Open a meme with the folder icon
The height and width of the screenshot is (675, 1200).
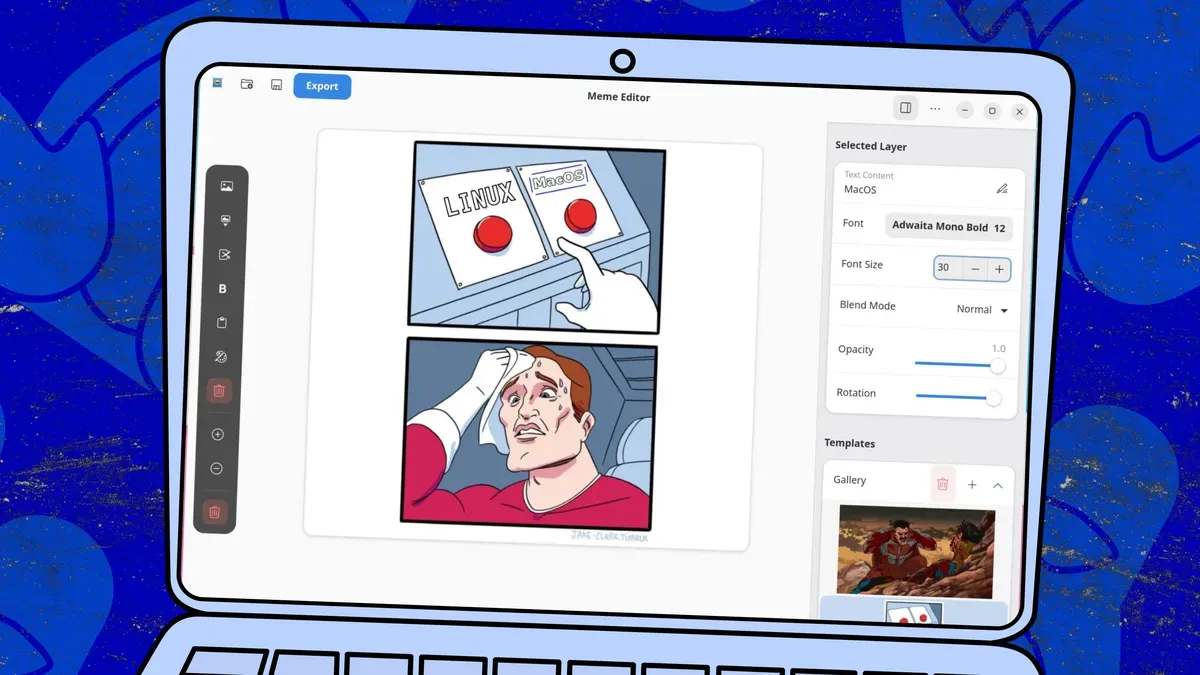247,84
